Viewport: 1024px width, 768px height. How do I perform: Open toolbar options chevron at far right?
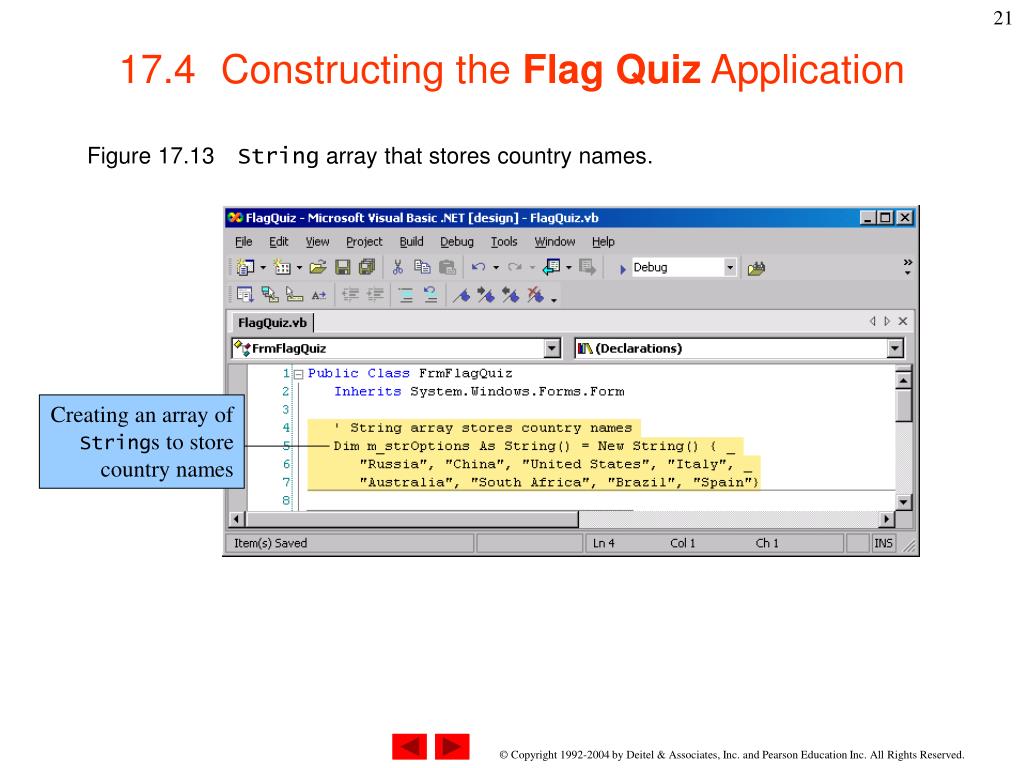[908, 266]
